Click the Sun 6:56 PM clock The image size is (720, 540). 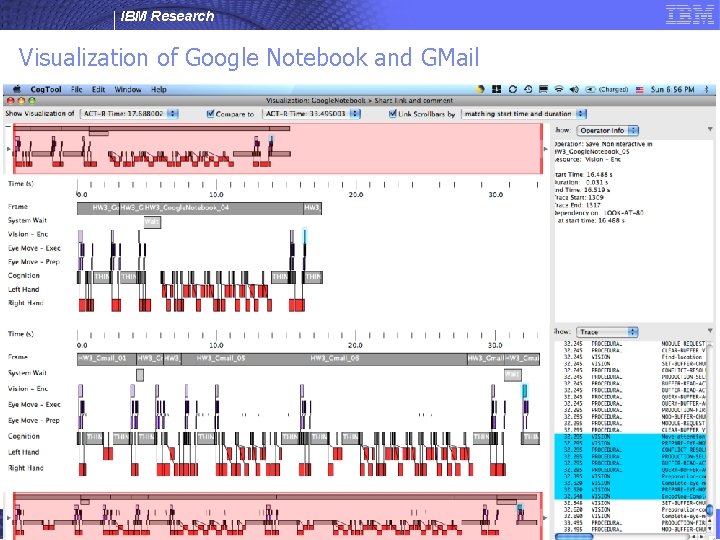click(672, 90)
